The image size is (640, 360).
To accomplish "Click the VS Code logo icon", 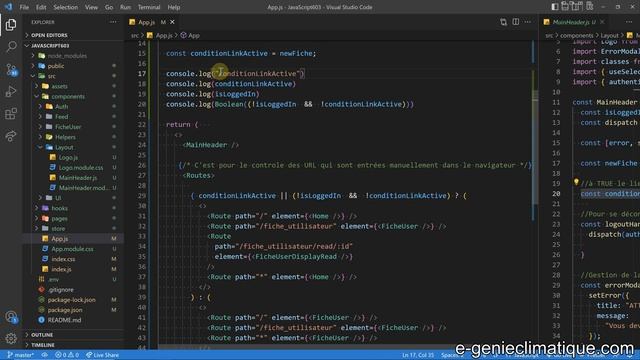I will [x=9, y=7].
